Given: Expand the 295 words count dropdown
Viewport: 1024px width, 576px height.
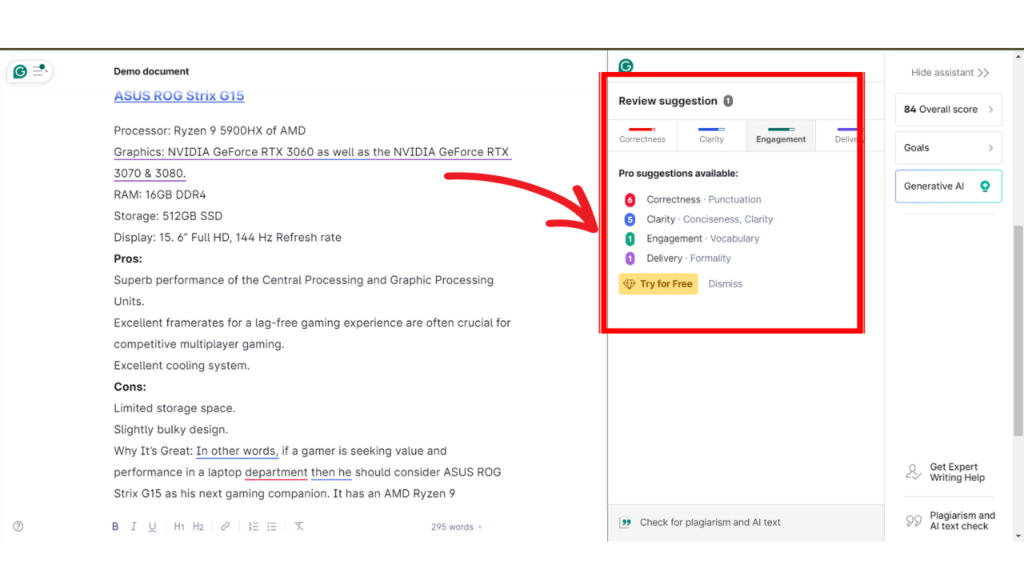Looking at the screenshot, I should tap(456, 527).
